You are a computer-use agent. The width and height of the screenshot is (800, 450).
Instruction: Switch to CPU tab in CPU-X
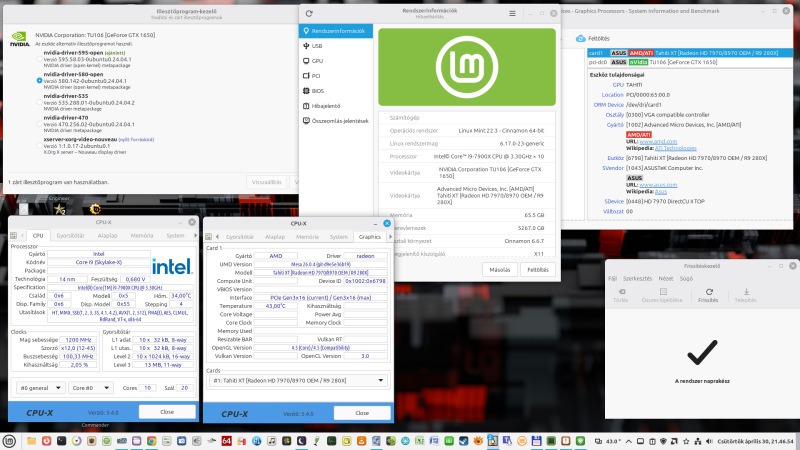tap(38, 236)
